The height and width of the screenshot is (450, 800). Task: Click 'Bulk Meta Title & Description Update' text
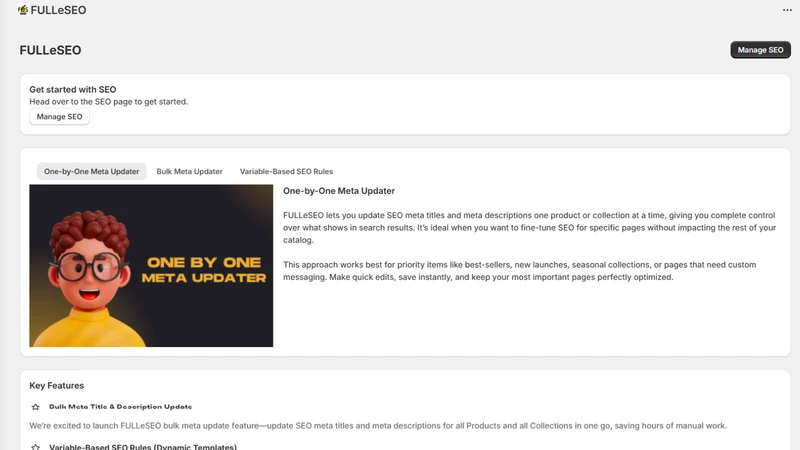120,407
